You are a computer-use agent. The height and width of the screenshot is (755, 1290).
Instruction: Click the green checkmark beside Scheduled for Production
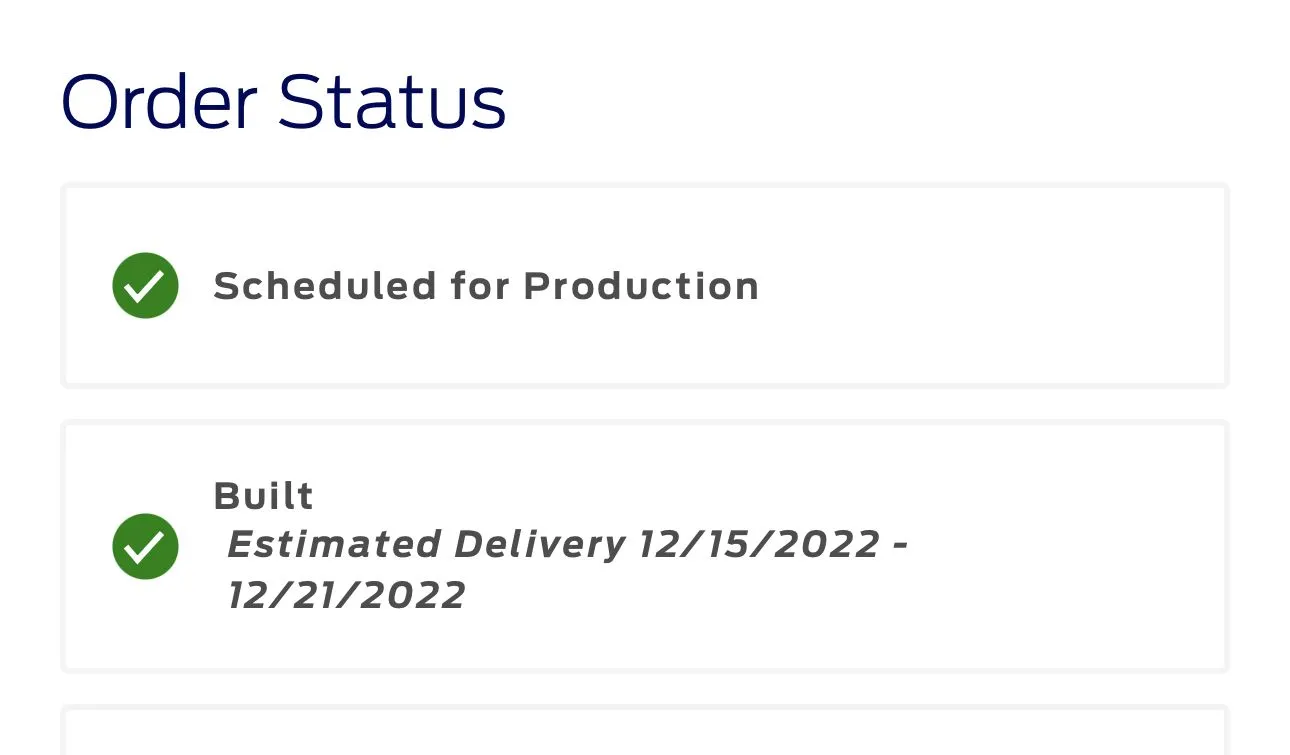(x=145, y=286)
